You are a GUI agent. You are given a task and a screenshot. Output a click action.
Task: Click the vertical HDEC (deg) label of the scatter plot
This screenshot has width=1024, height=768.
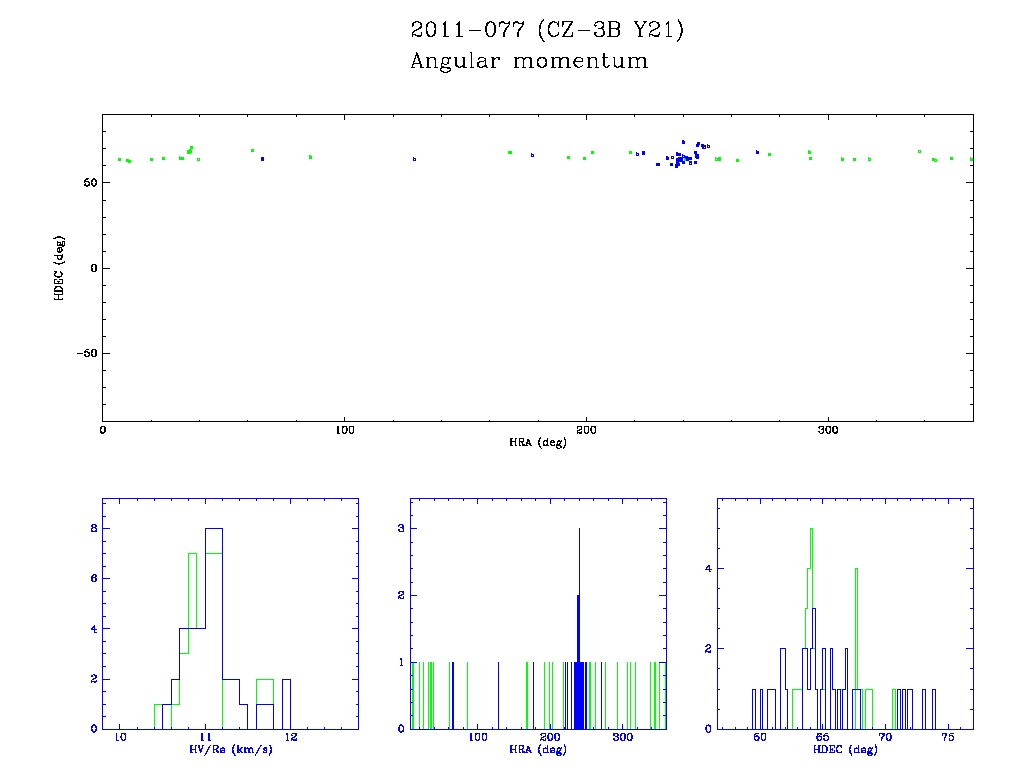[59, 267]
